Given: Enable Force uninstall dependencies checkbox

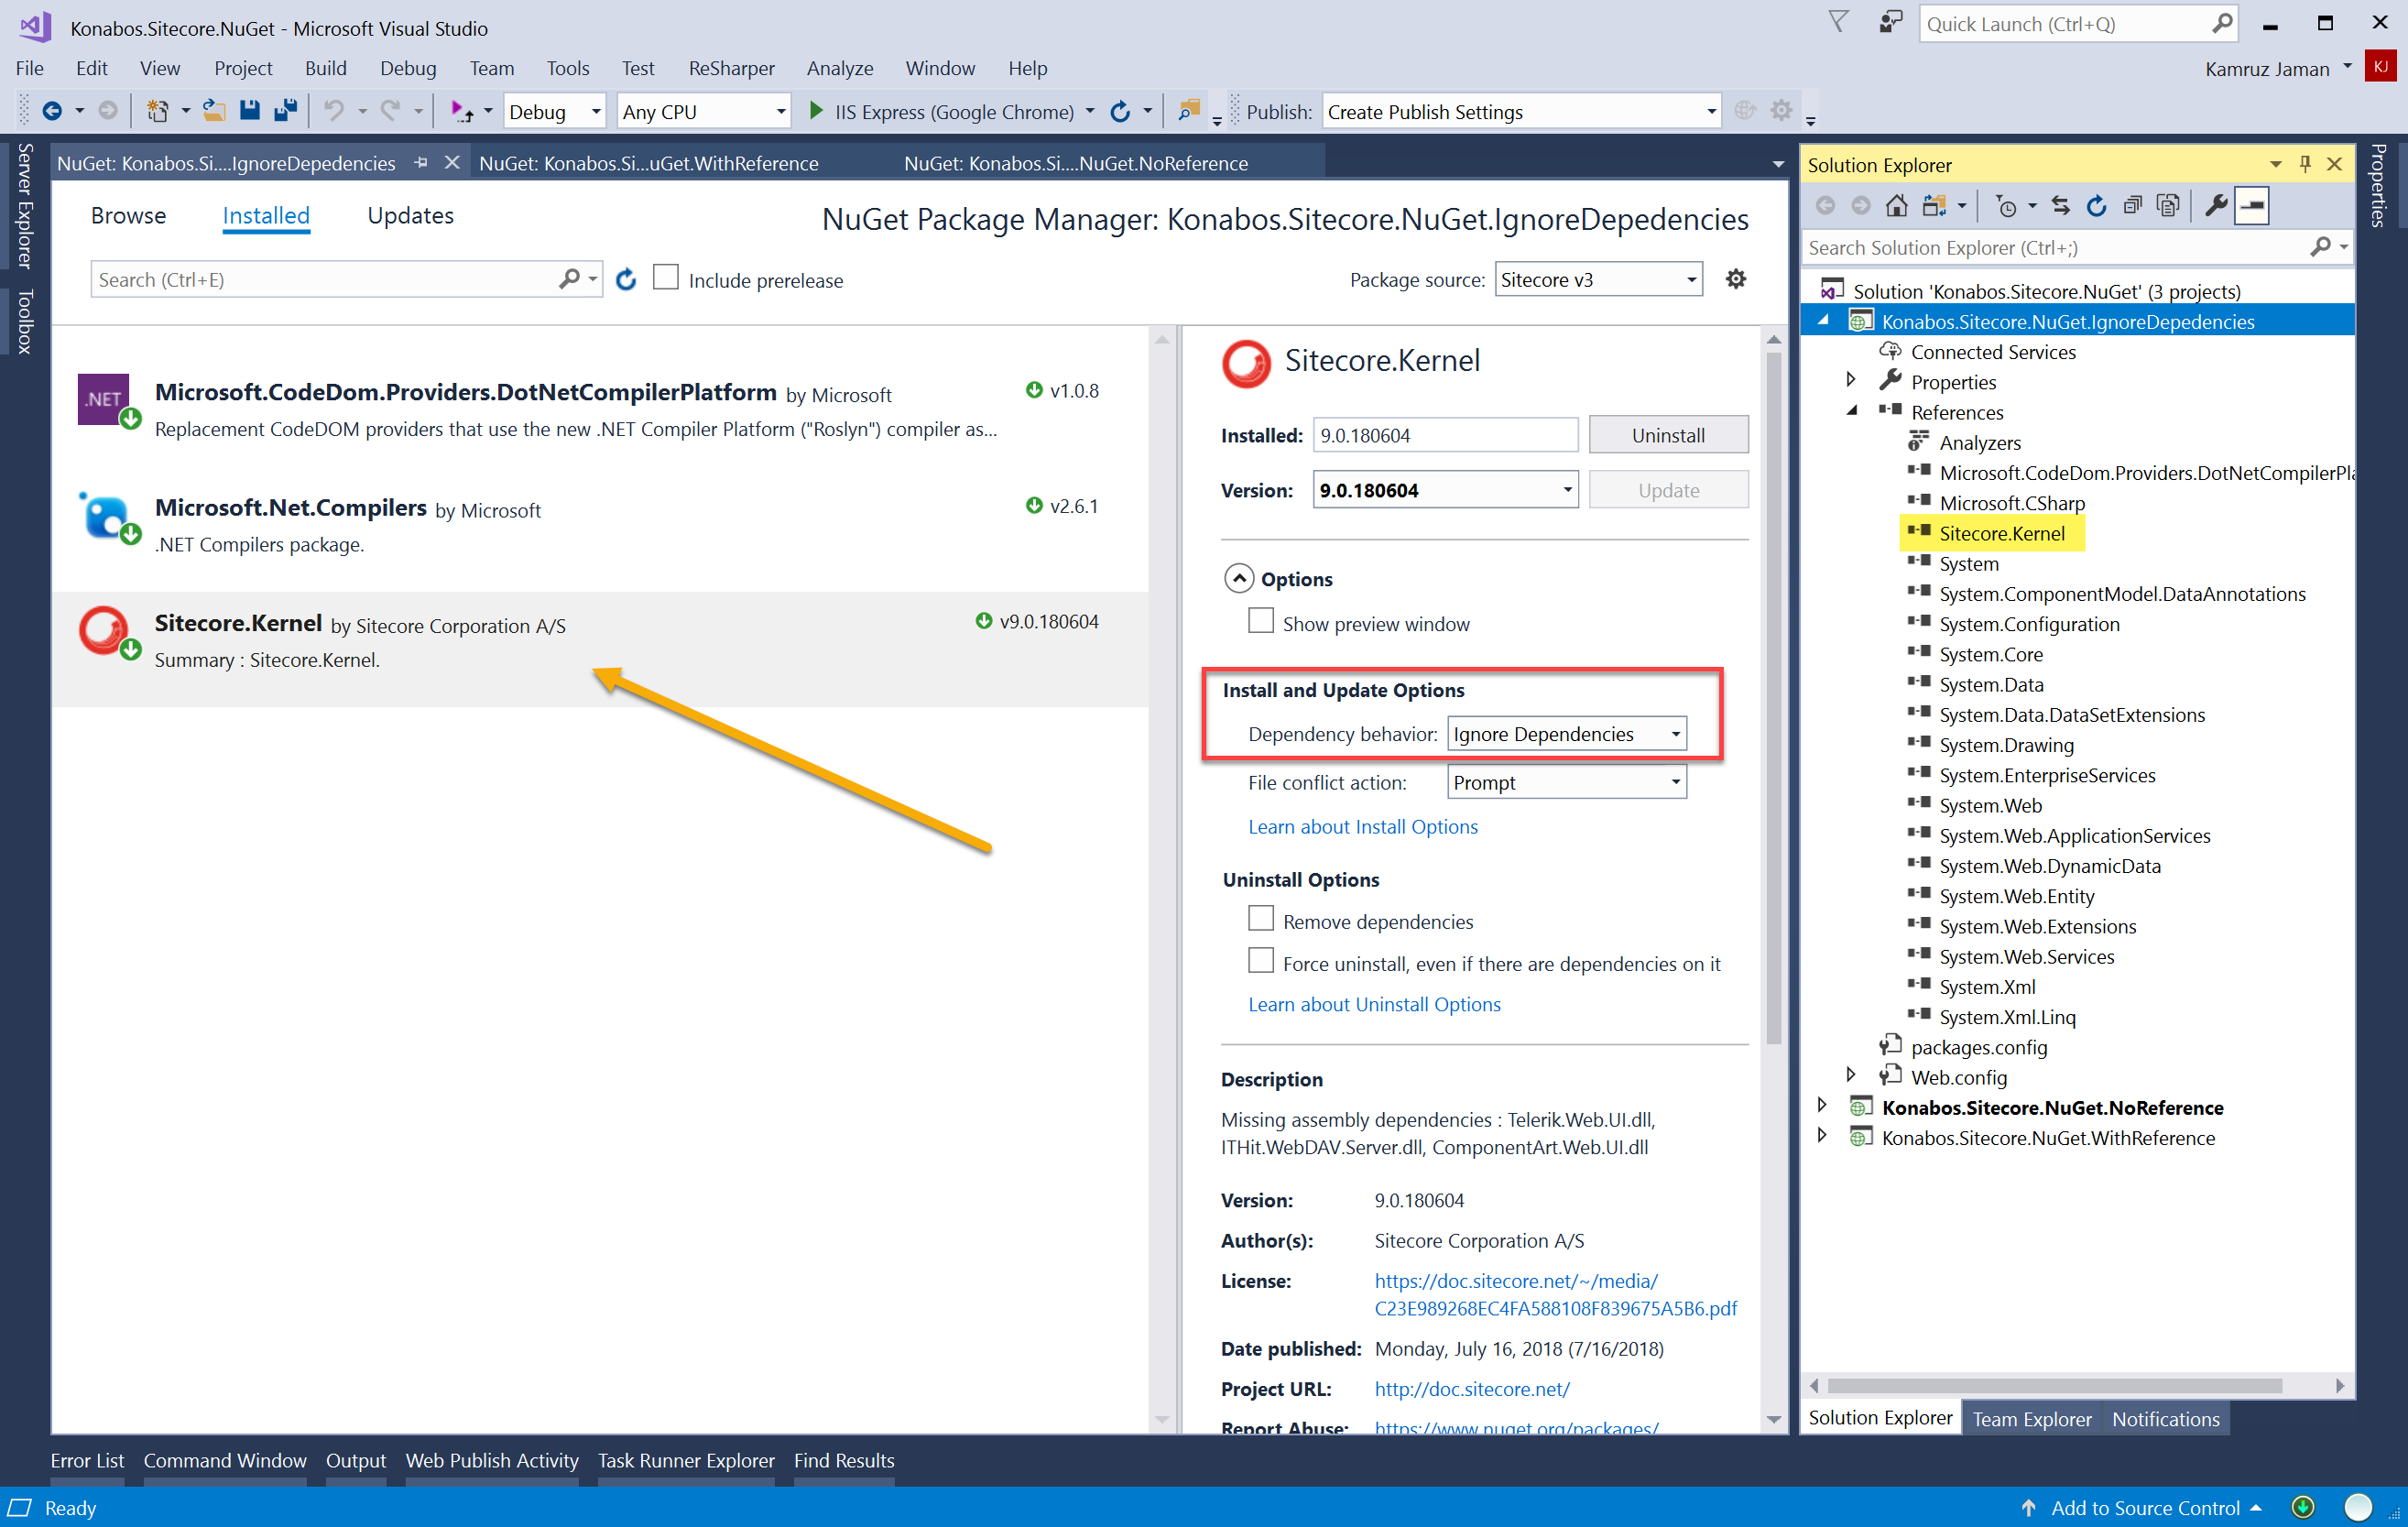Looking at the screenshot, I should point(1260,960).
